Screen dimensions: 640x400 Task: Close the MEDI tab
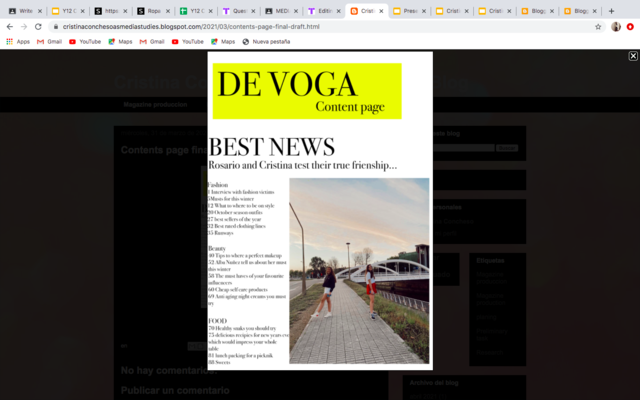click(296, 11)
